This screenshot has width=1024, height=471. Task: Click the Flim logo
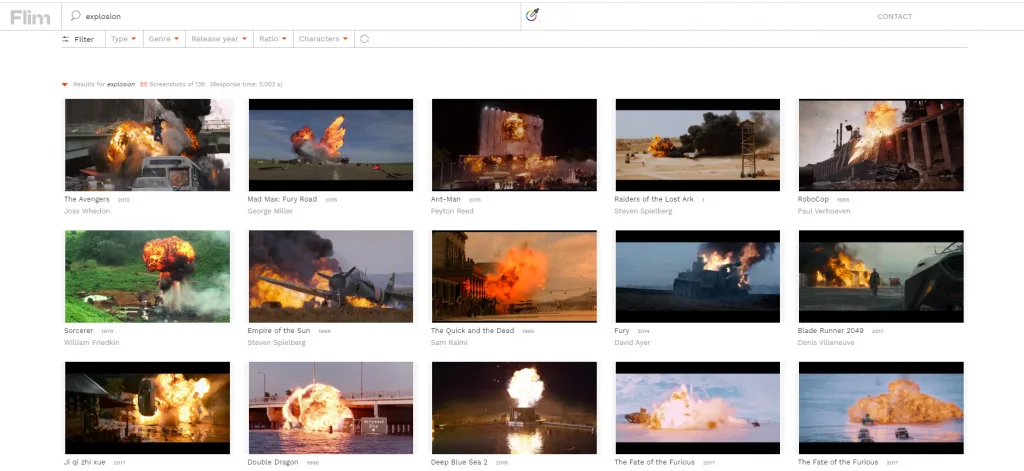click(x=30, y=18)
